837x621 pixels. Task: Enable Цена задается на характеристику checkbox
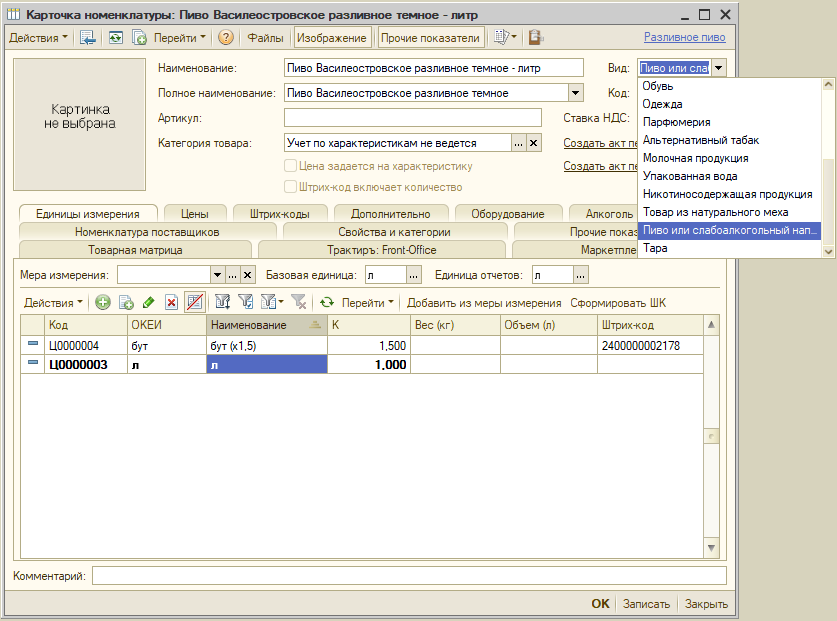pyautogui.click(x=291, y=167)
